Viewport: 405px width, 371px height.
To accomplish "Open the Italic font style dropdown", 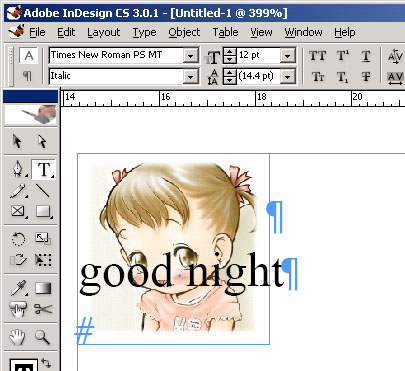I will click(191, 77).
